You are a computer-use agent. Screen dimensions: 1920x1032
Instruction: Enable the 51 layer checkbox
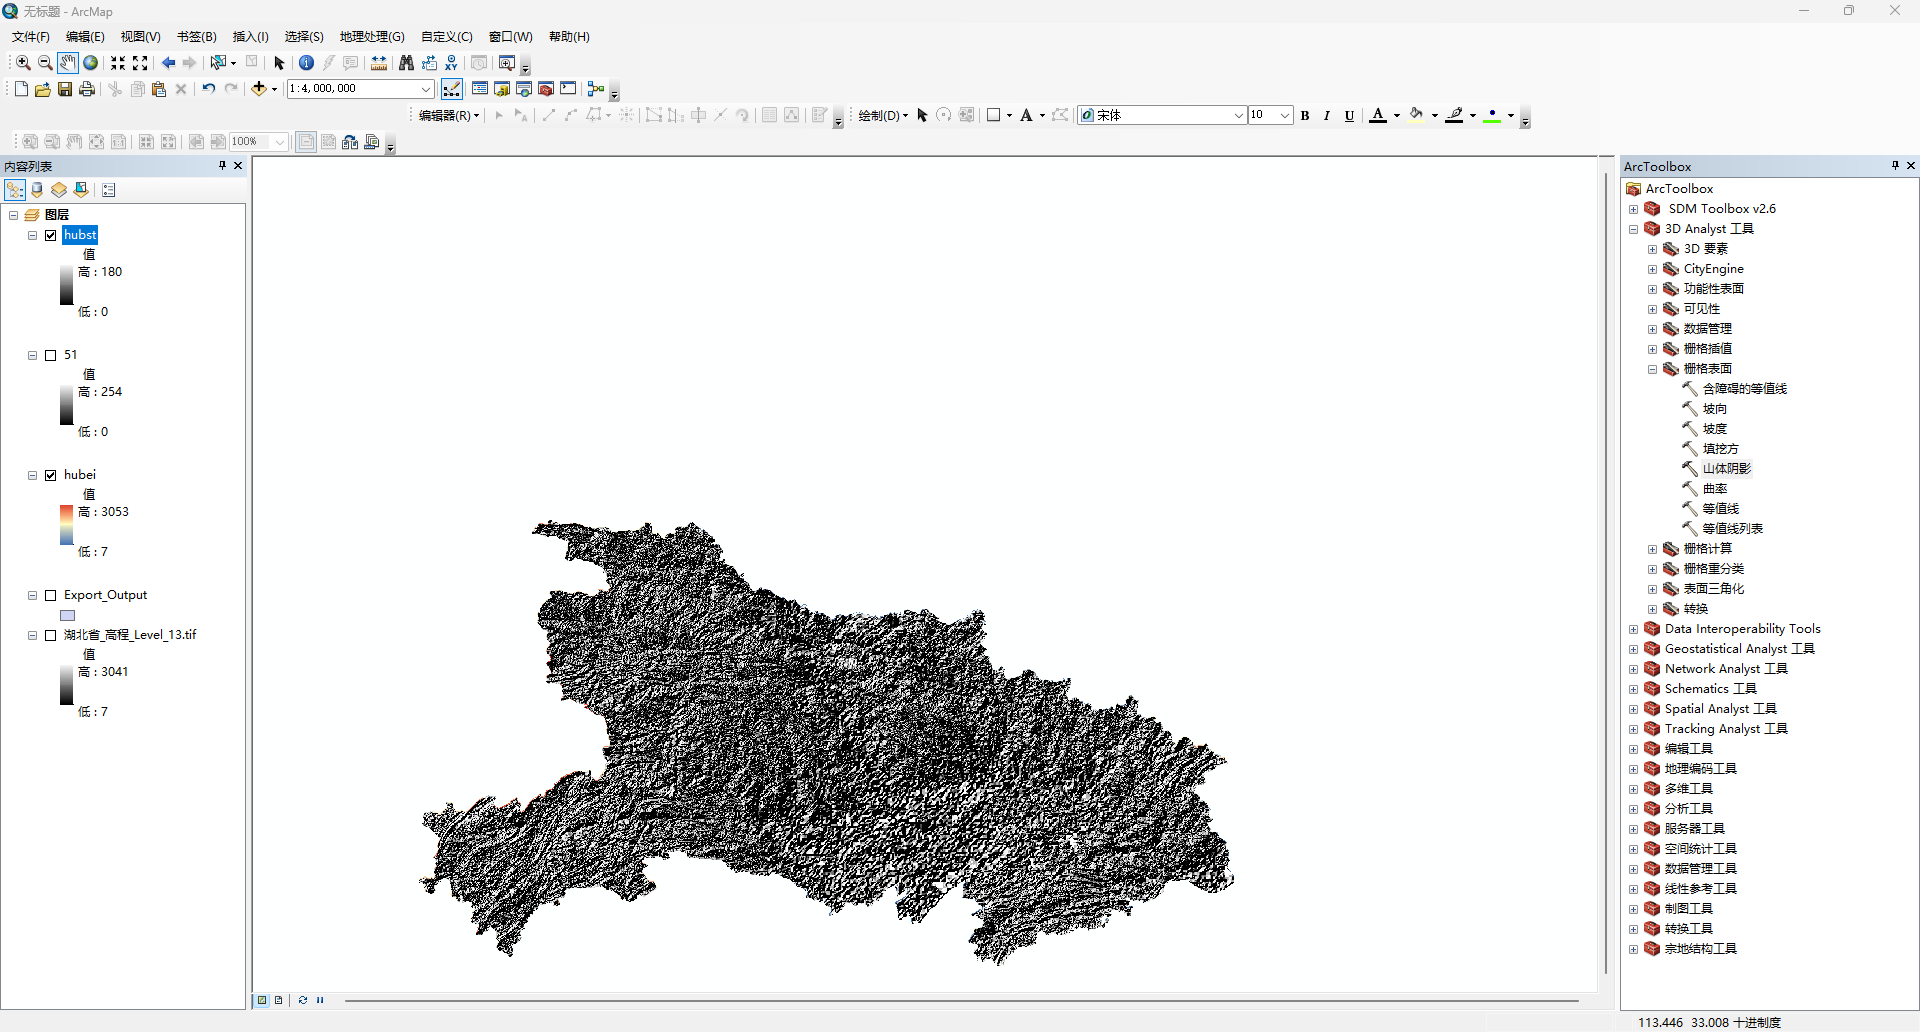(51, 355)
